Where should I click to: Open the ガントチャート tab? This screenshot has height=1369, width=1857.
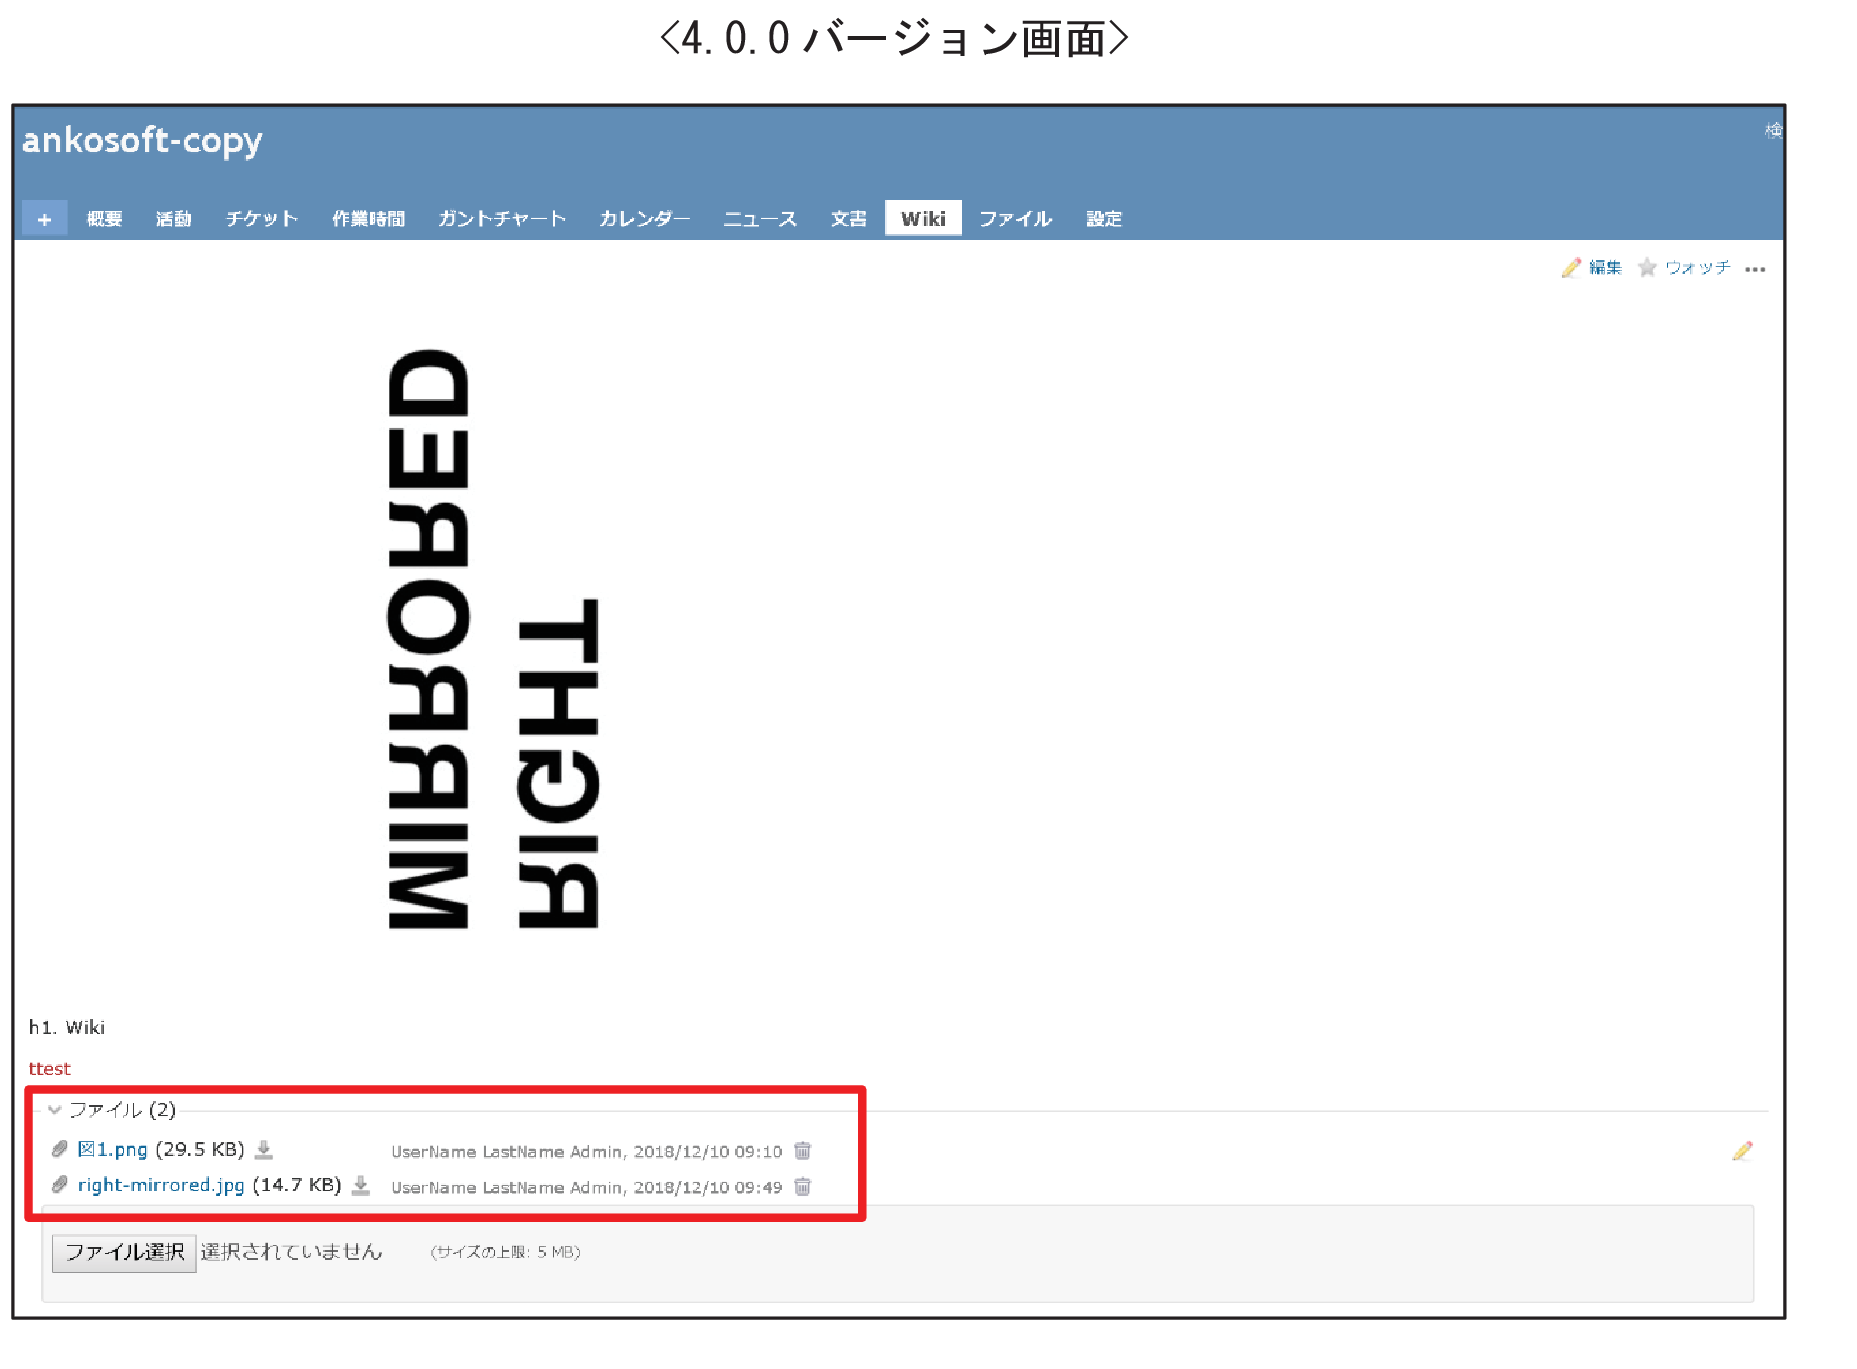(x=501, y=218)
